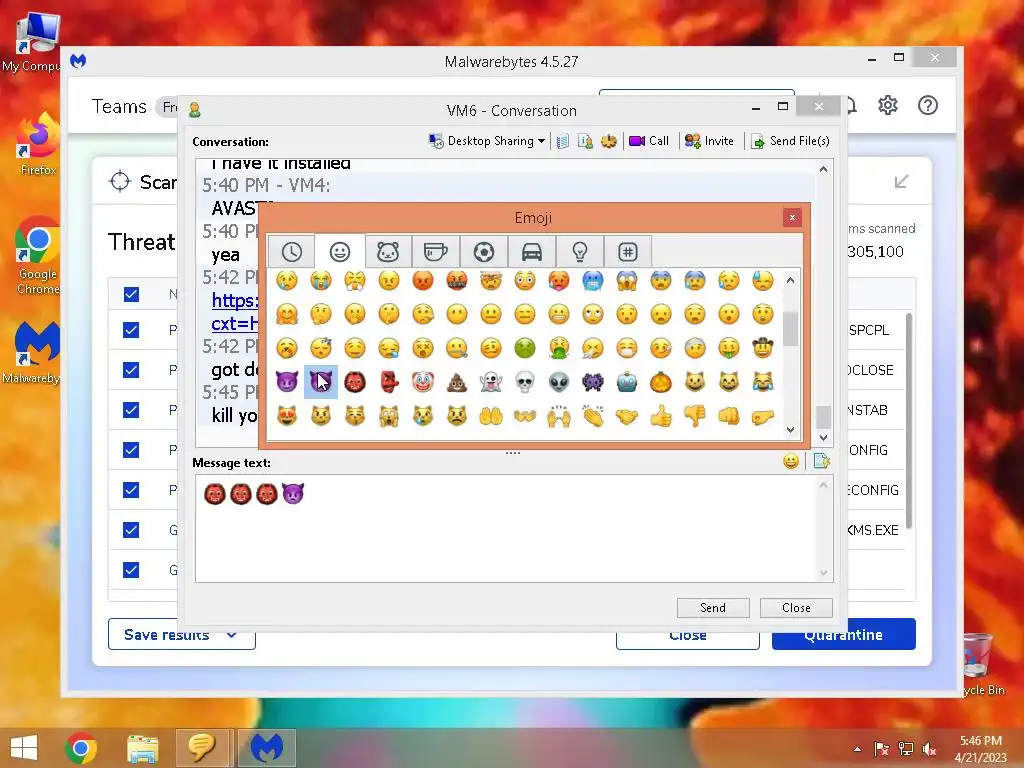Switch to smileys emoji tab
The width and height of the screenshot is (1024, 768).
[x=340, y=251]
